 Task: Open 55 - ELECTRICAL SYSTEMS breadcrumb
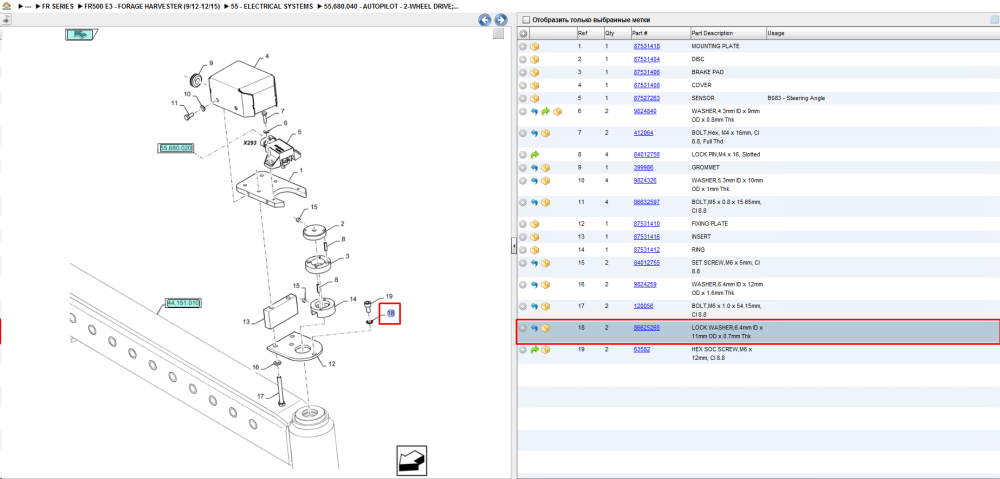272,6
